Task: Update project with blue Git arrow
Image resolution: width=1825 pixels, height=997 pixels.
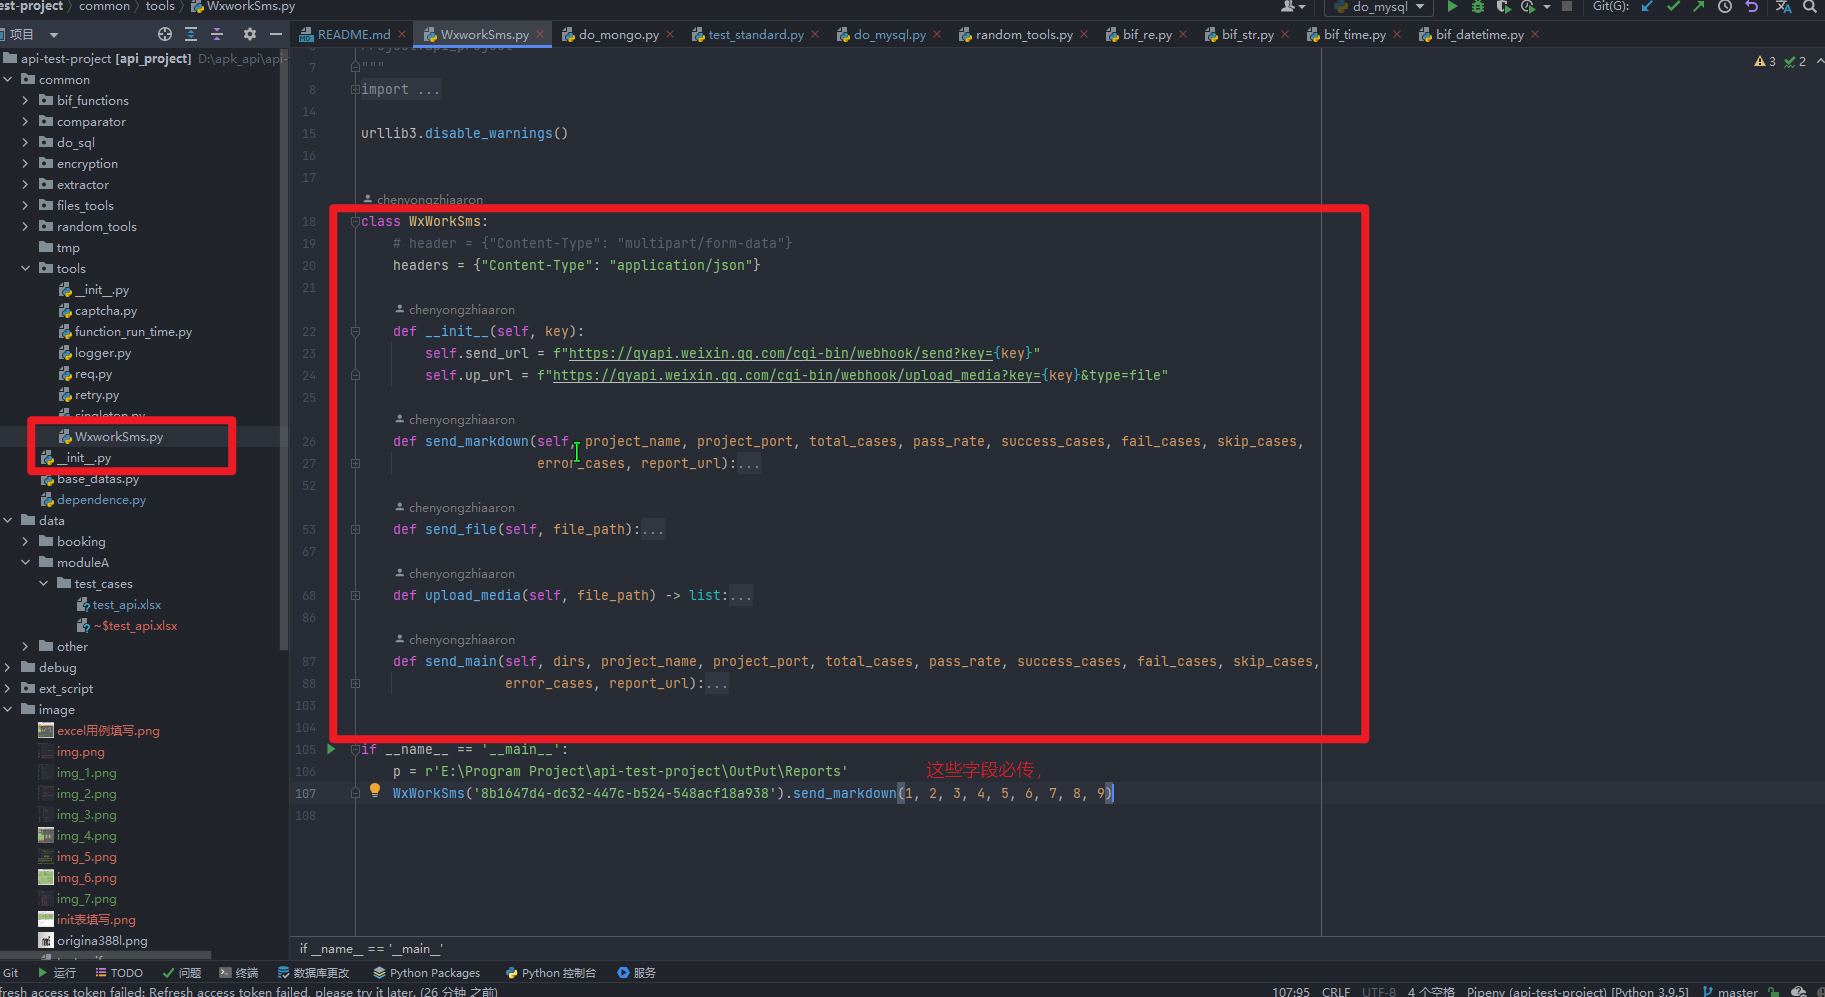Action: point(1647,6)
